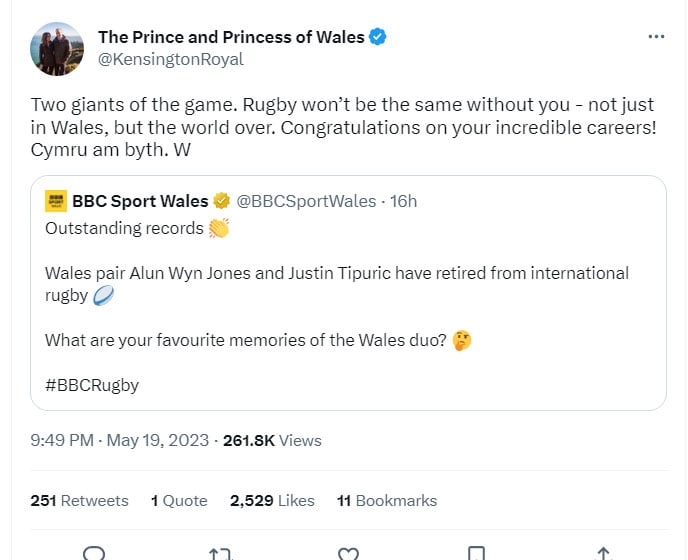This screenshot has height=560, width=688.
Task: Click the Kensington Royal profile avatar
Action: click(57, 48)
